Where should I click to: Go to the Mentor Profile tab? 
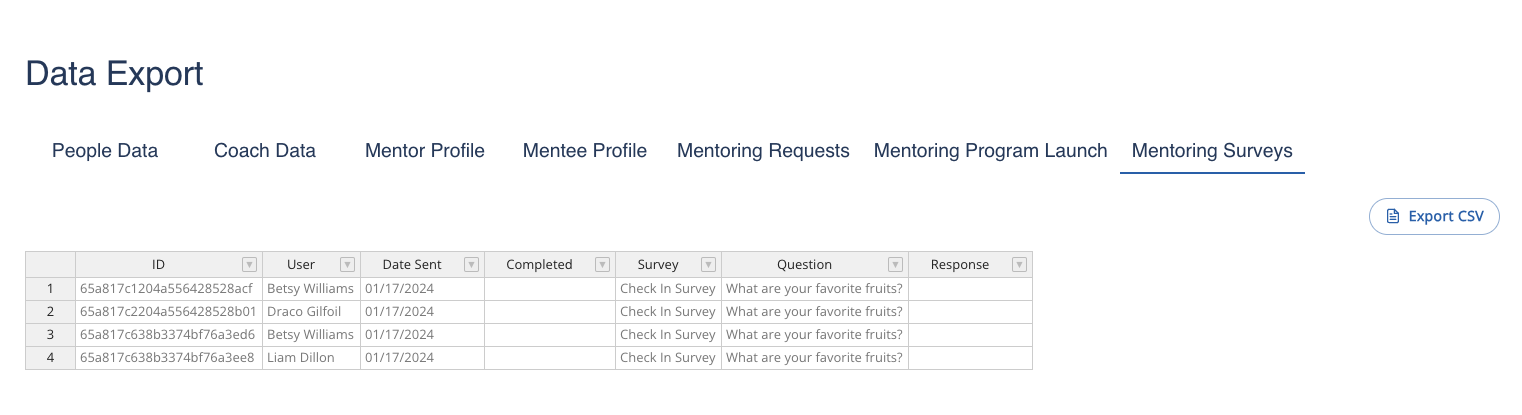tap(425, 151)
